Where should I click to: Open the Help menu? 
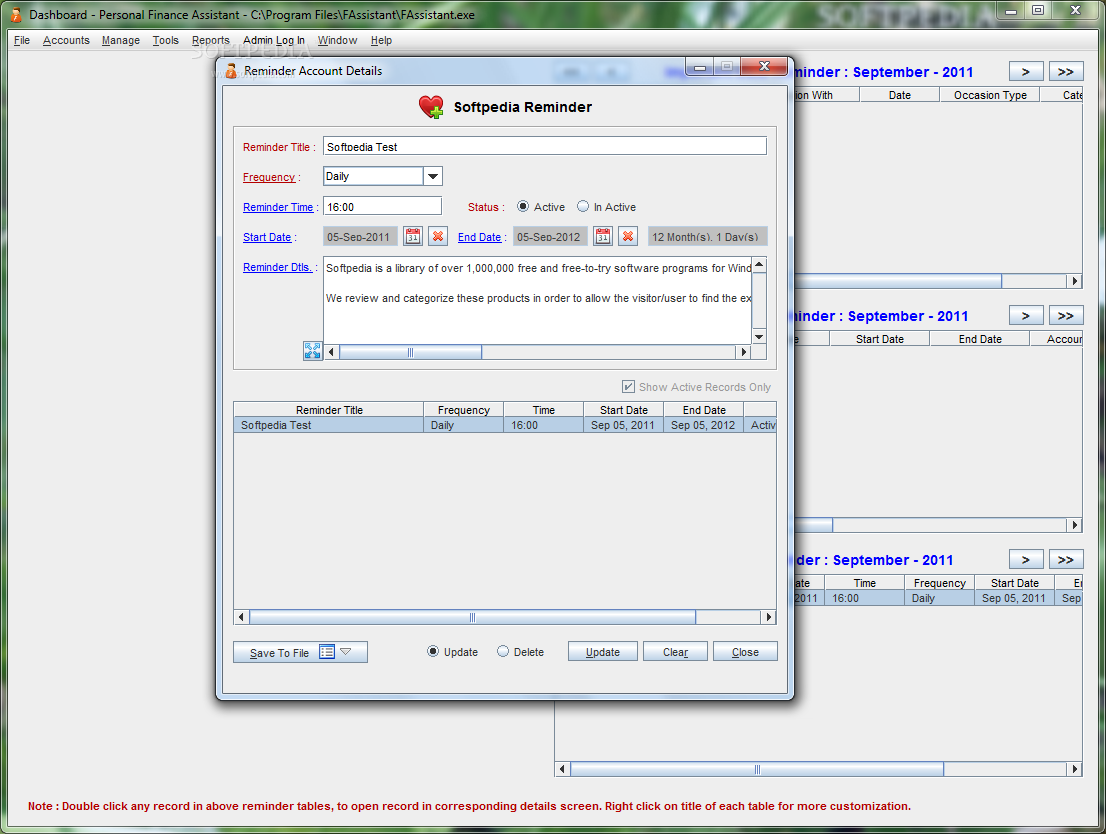pos(382,40)
